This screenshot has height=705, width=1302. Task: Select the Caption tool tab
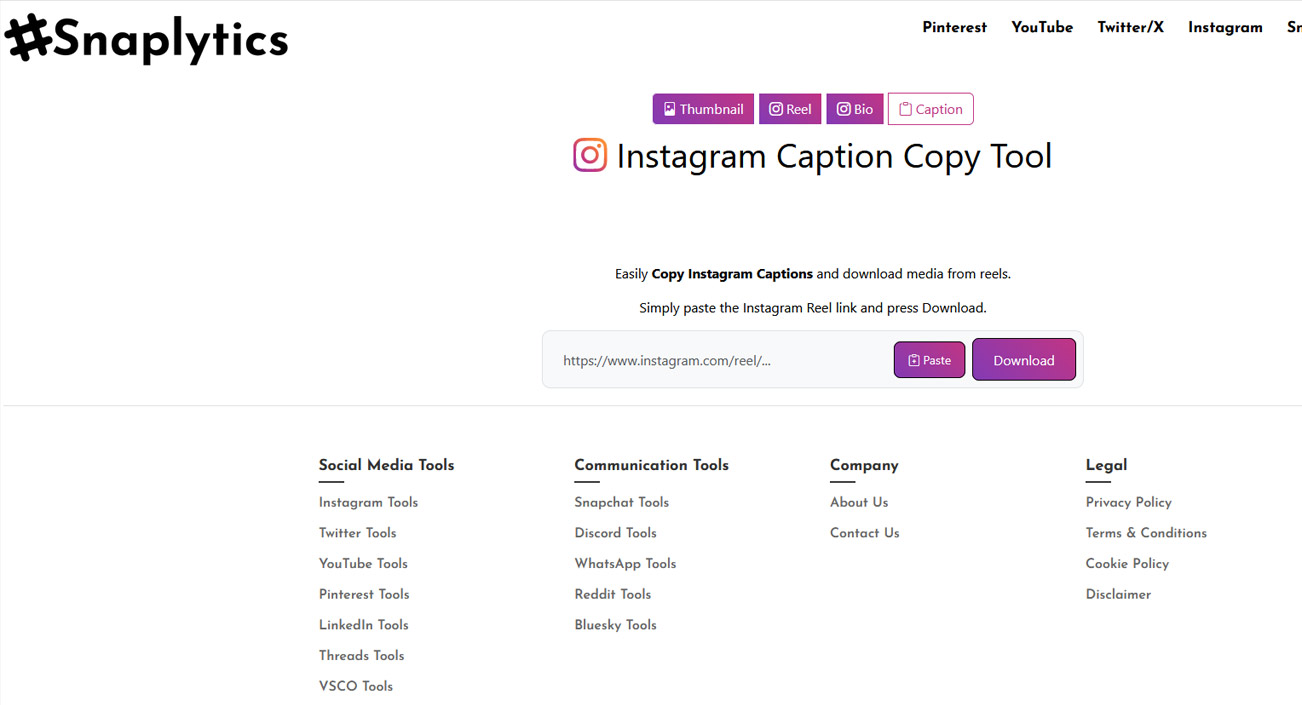(930, 109)
